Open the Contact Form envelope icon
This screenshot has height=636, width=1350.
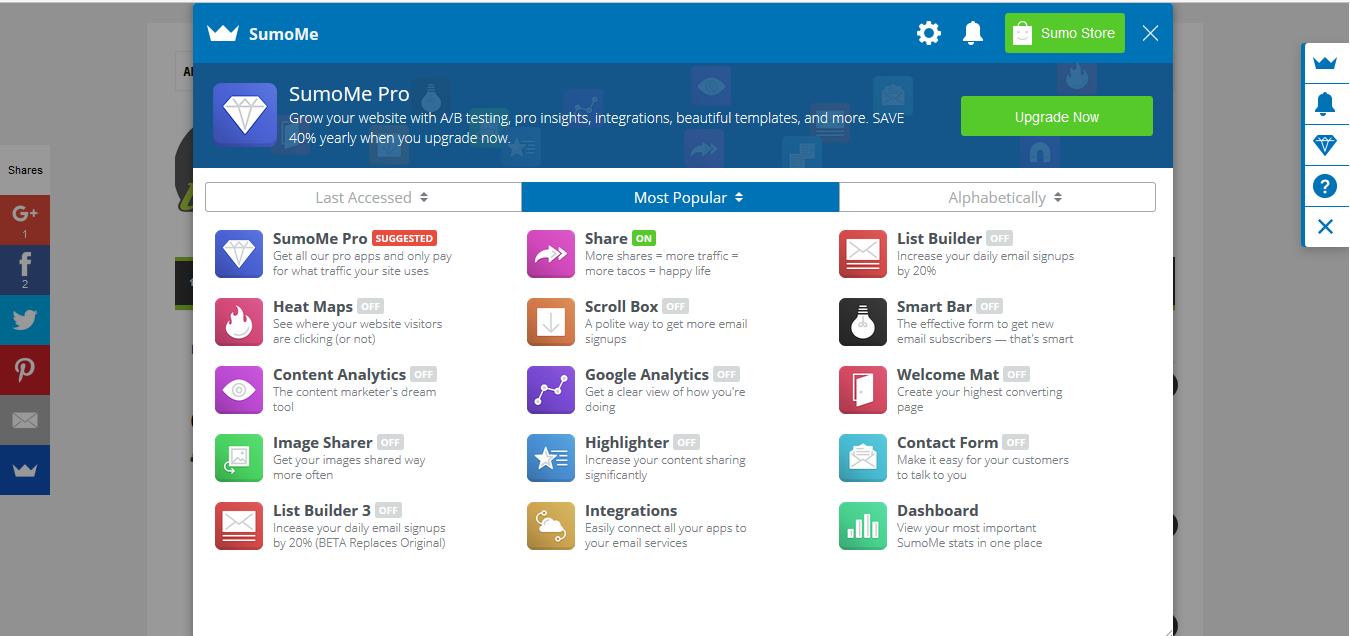tap(863, 458)
